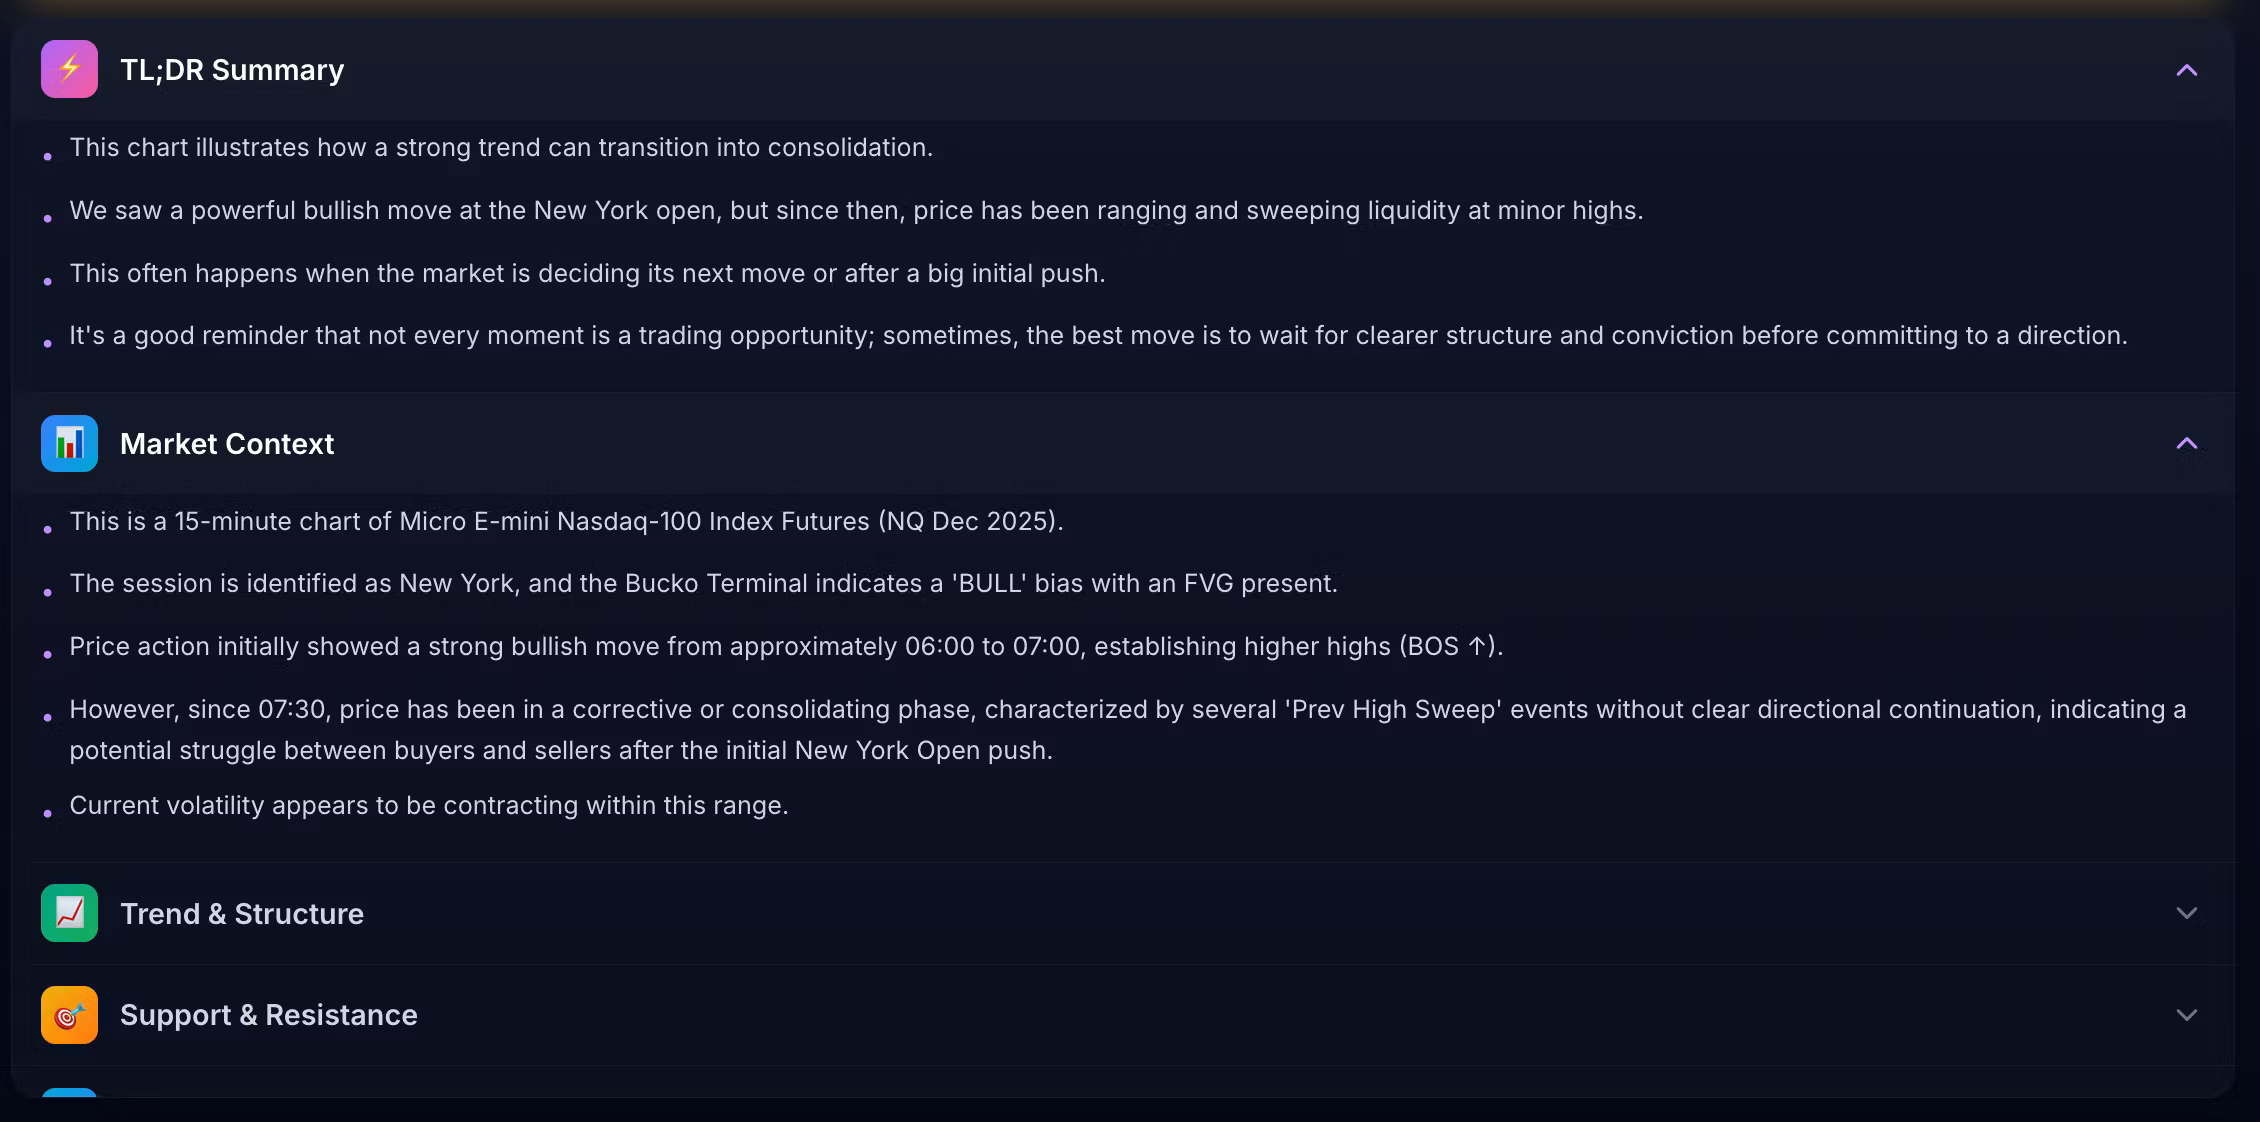Image resolution: width=2260 pixels, height=1122 pixels.
Task: Click the bullet on waiting for clearer structure
Action: pos(1098,336)
